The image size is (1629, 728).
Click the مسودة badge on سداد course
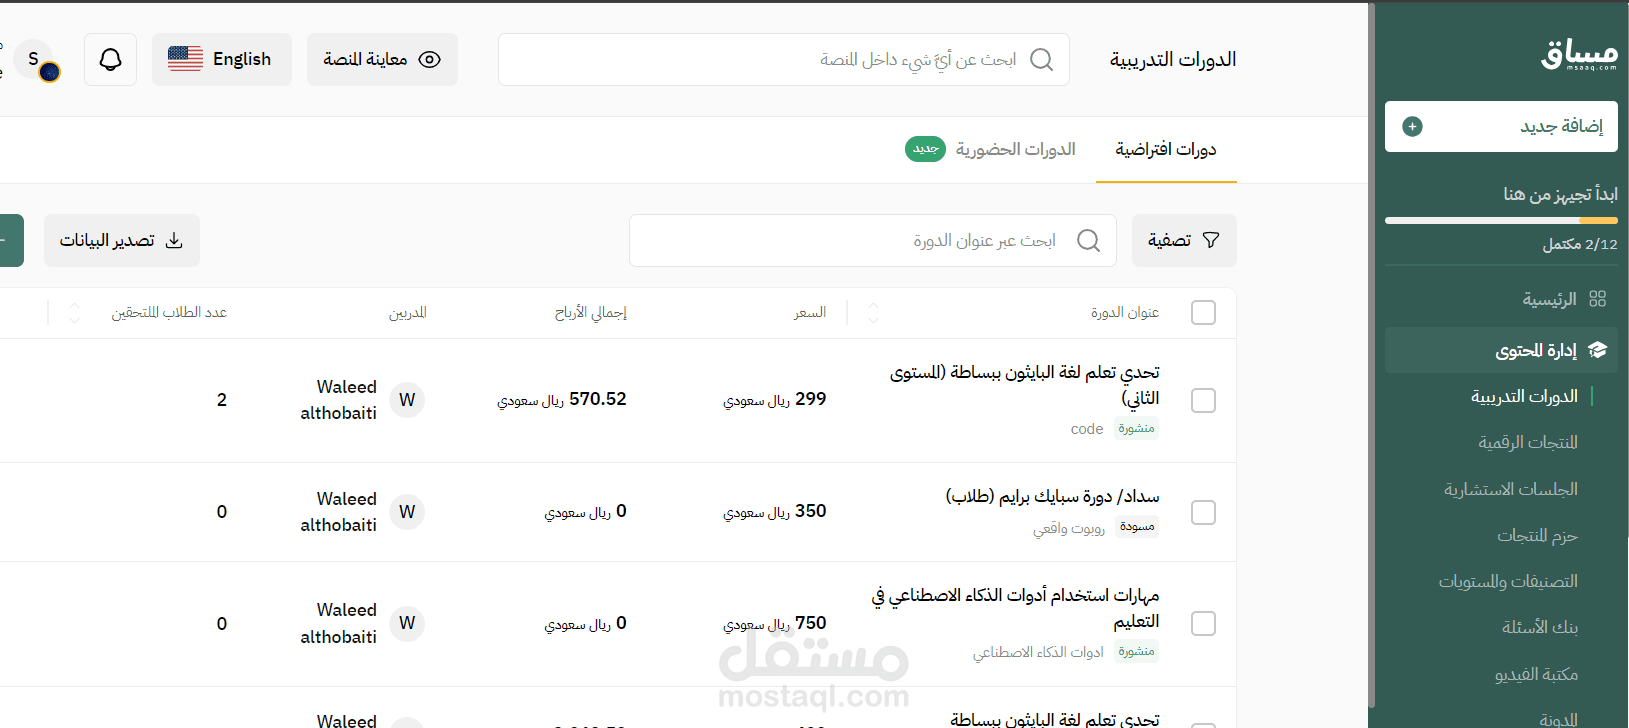pyautogui.click(x=1137, y=527)
